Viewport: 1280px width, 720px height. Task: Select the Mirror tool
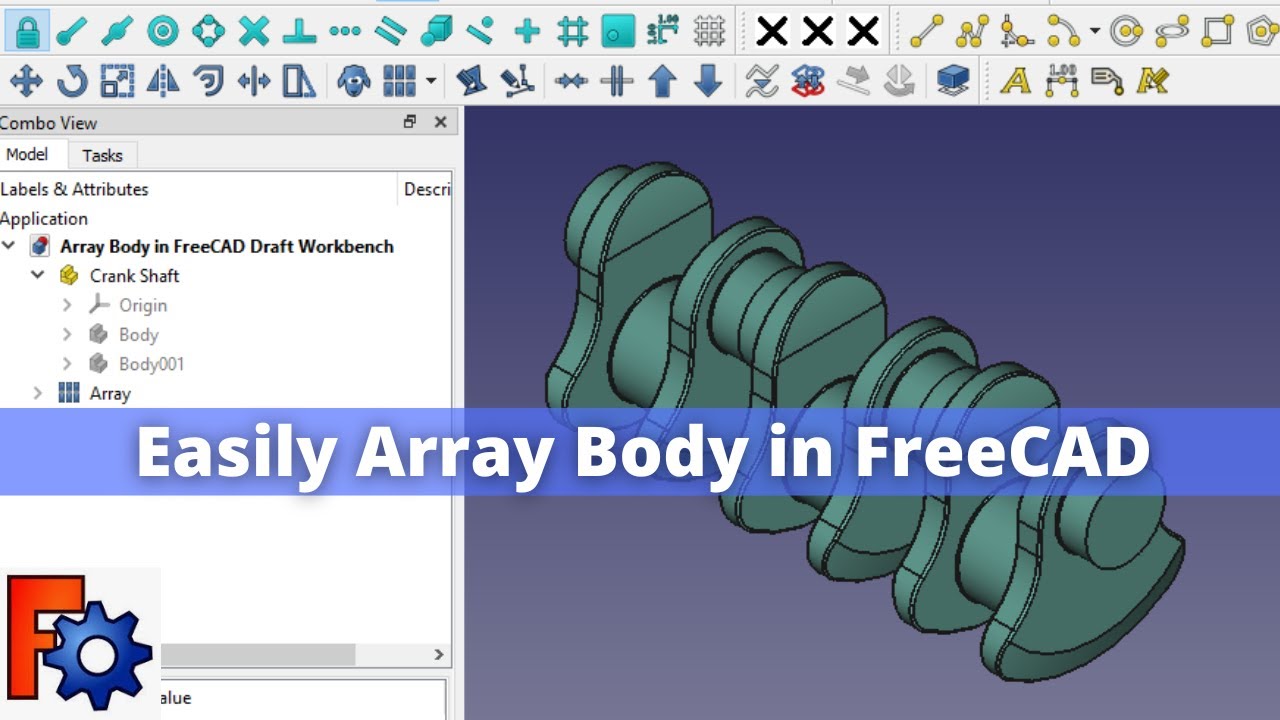tap(163, 80)
